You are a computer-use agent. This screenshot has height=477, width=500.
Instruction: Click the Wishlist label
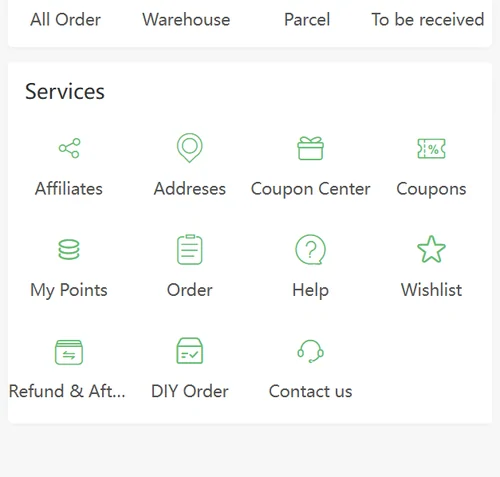(431, 290)
